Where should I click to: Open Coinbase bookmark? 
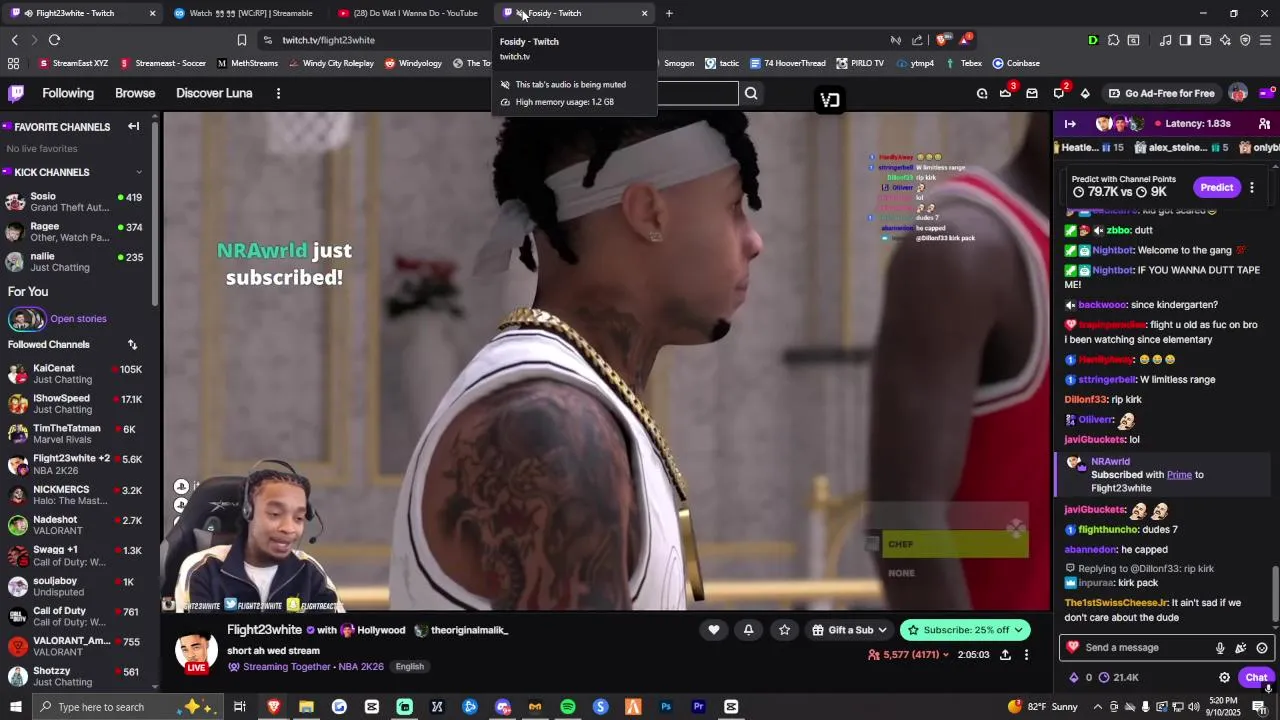tap(1016, 63)
